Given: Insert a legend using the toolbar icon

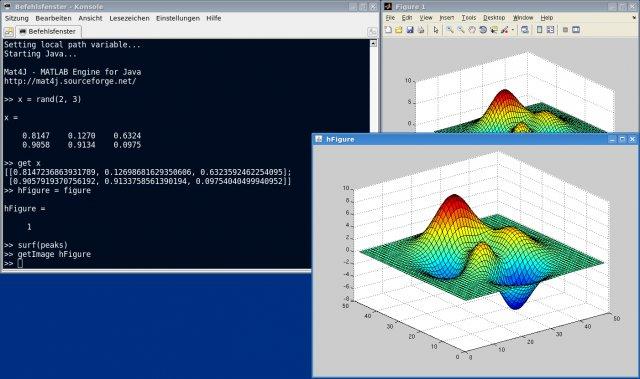Looking at the screenshot, I should tap(551, 29).
